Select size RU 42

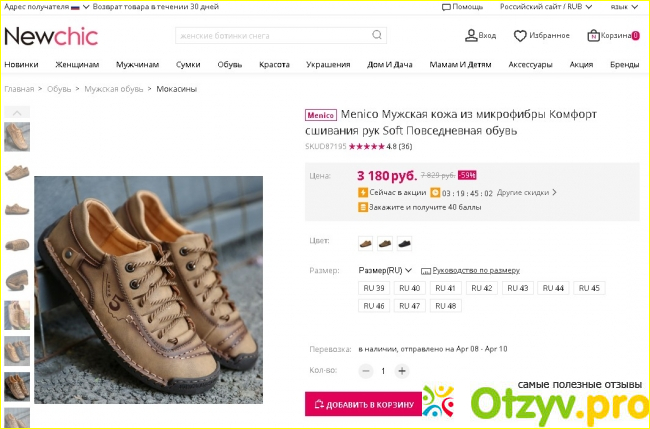[x=481, y=288]
